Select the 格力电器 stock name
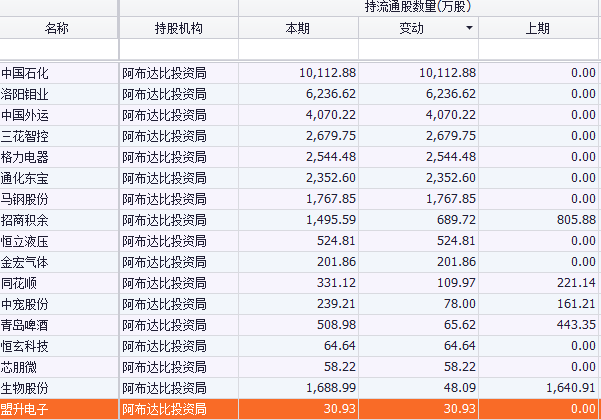The height and width of the screenshot is (420, 601). pyautogui.click(x=25, y=157)
